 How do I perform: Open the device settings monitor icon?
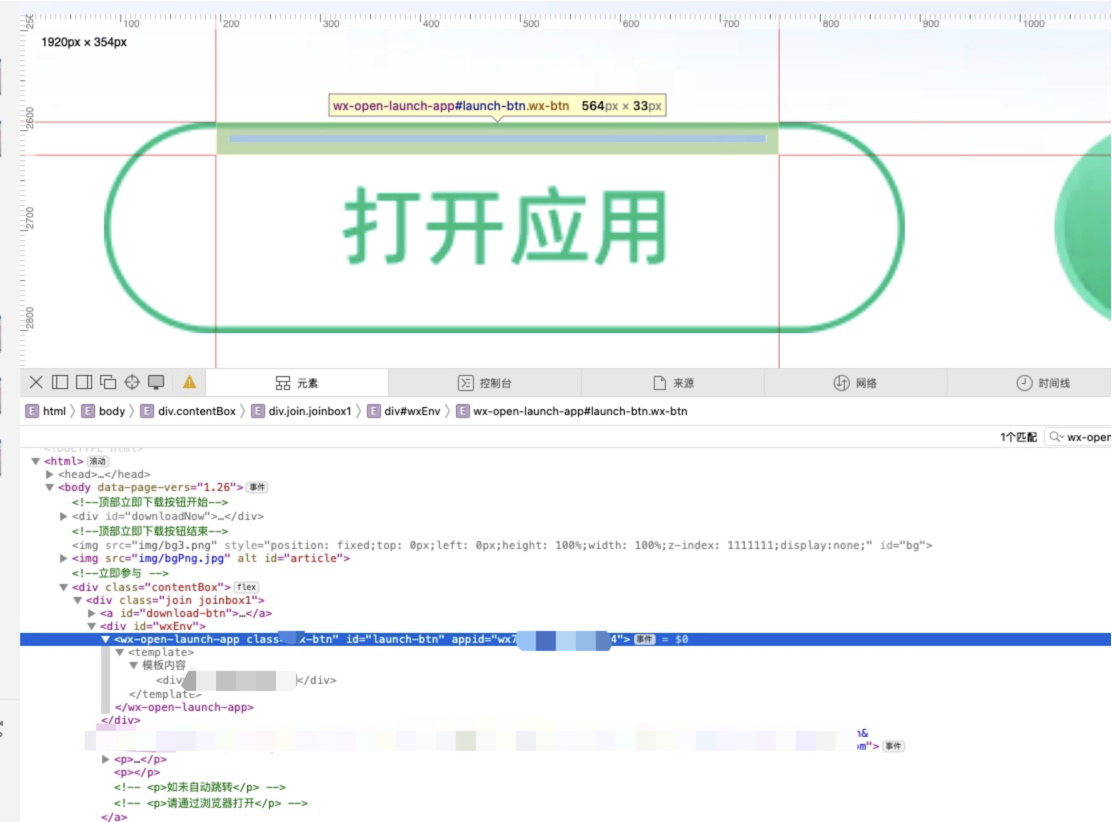pyautogui.click(x=156, y=382)
